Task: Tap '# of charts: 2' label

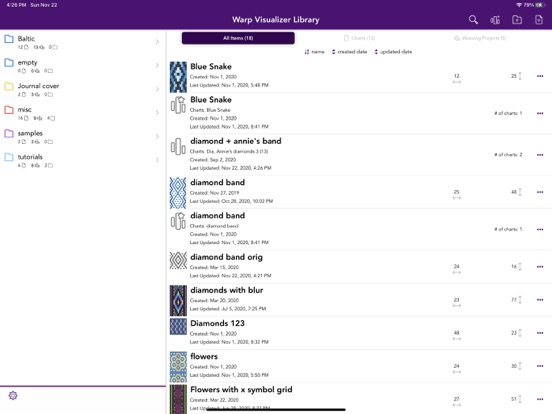Action: (508, 155)
